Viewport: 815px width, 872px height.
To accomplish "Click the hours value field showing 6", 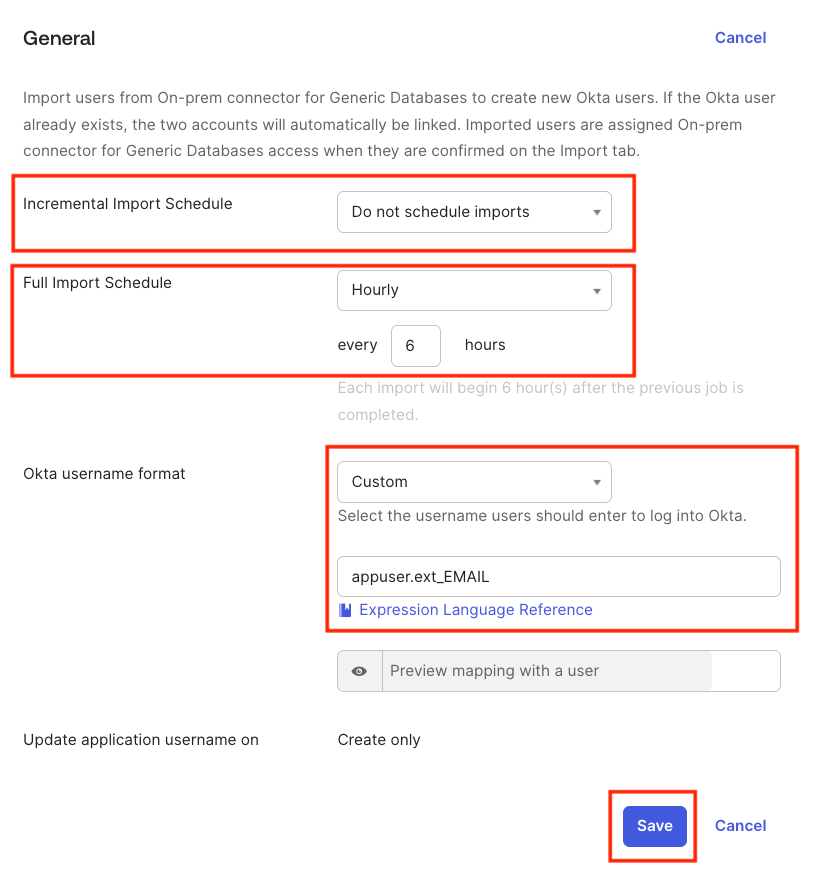I will pyautogui.click(x=415, y=345).
